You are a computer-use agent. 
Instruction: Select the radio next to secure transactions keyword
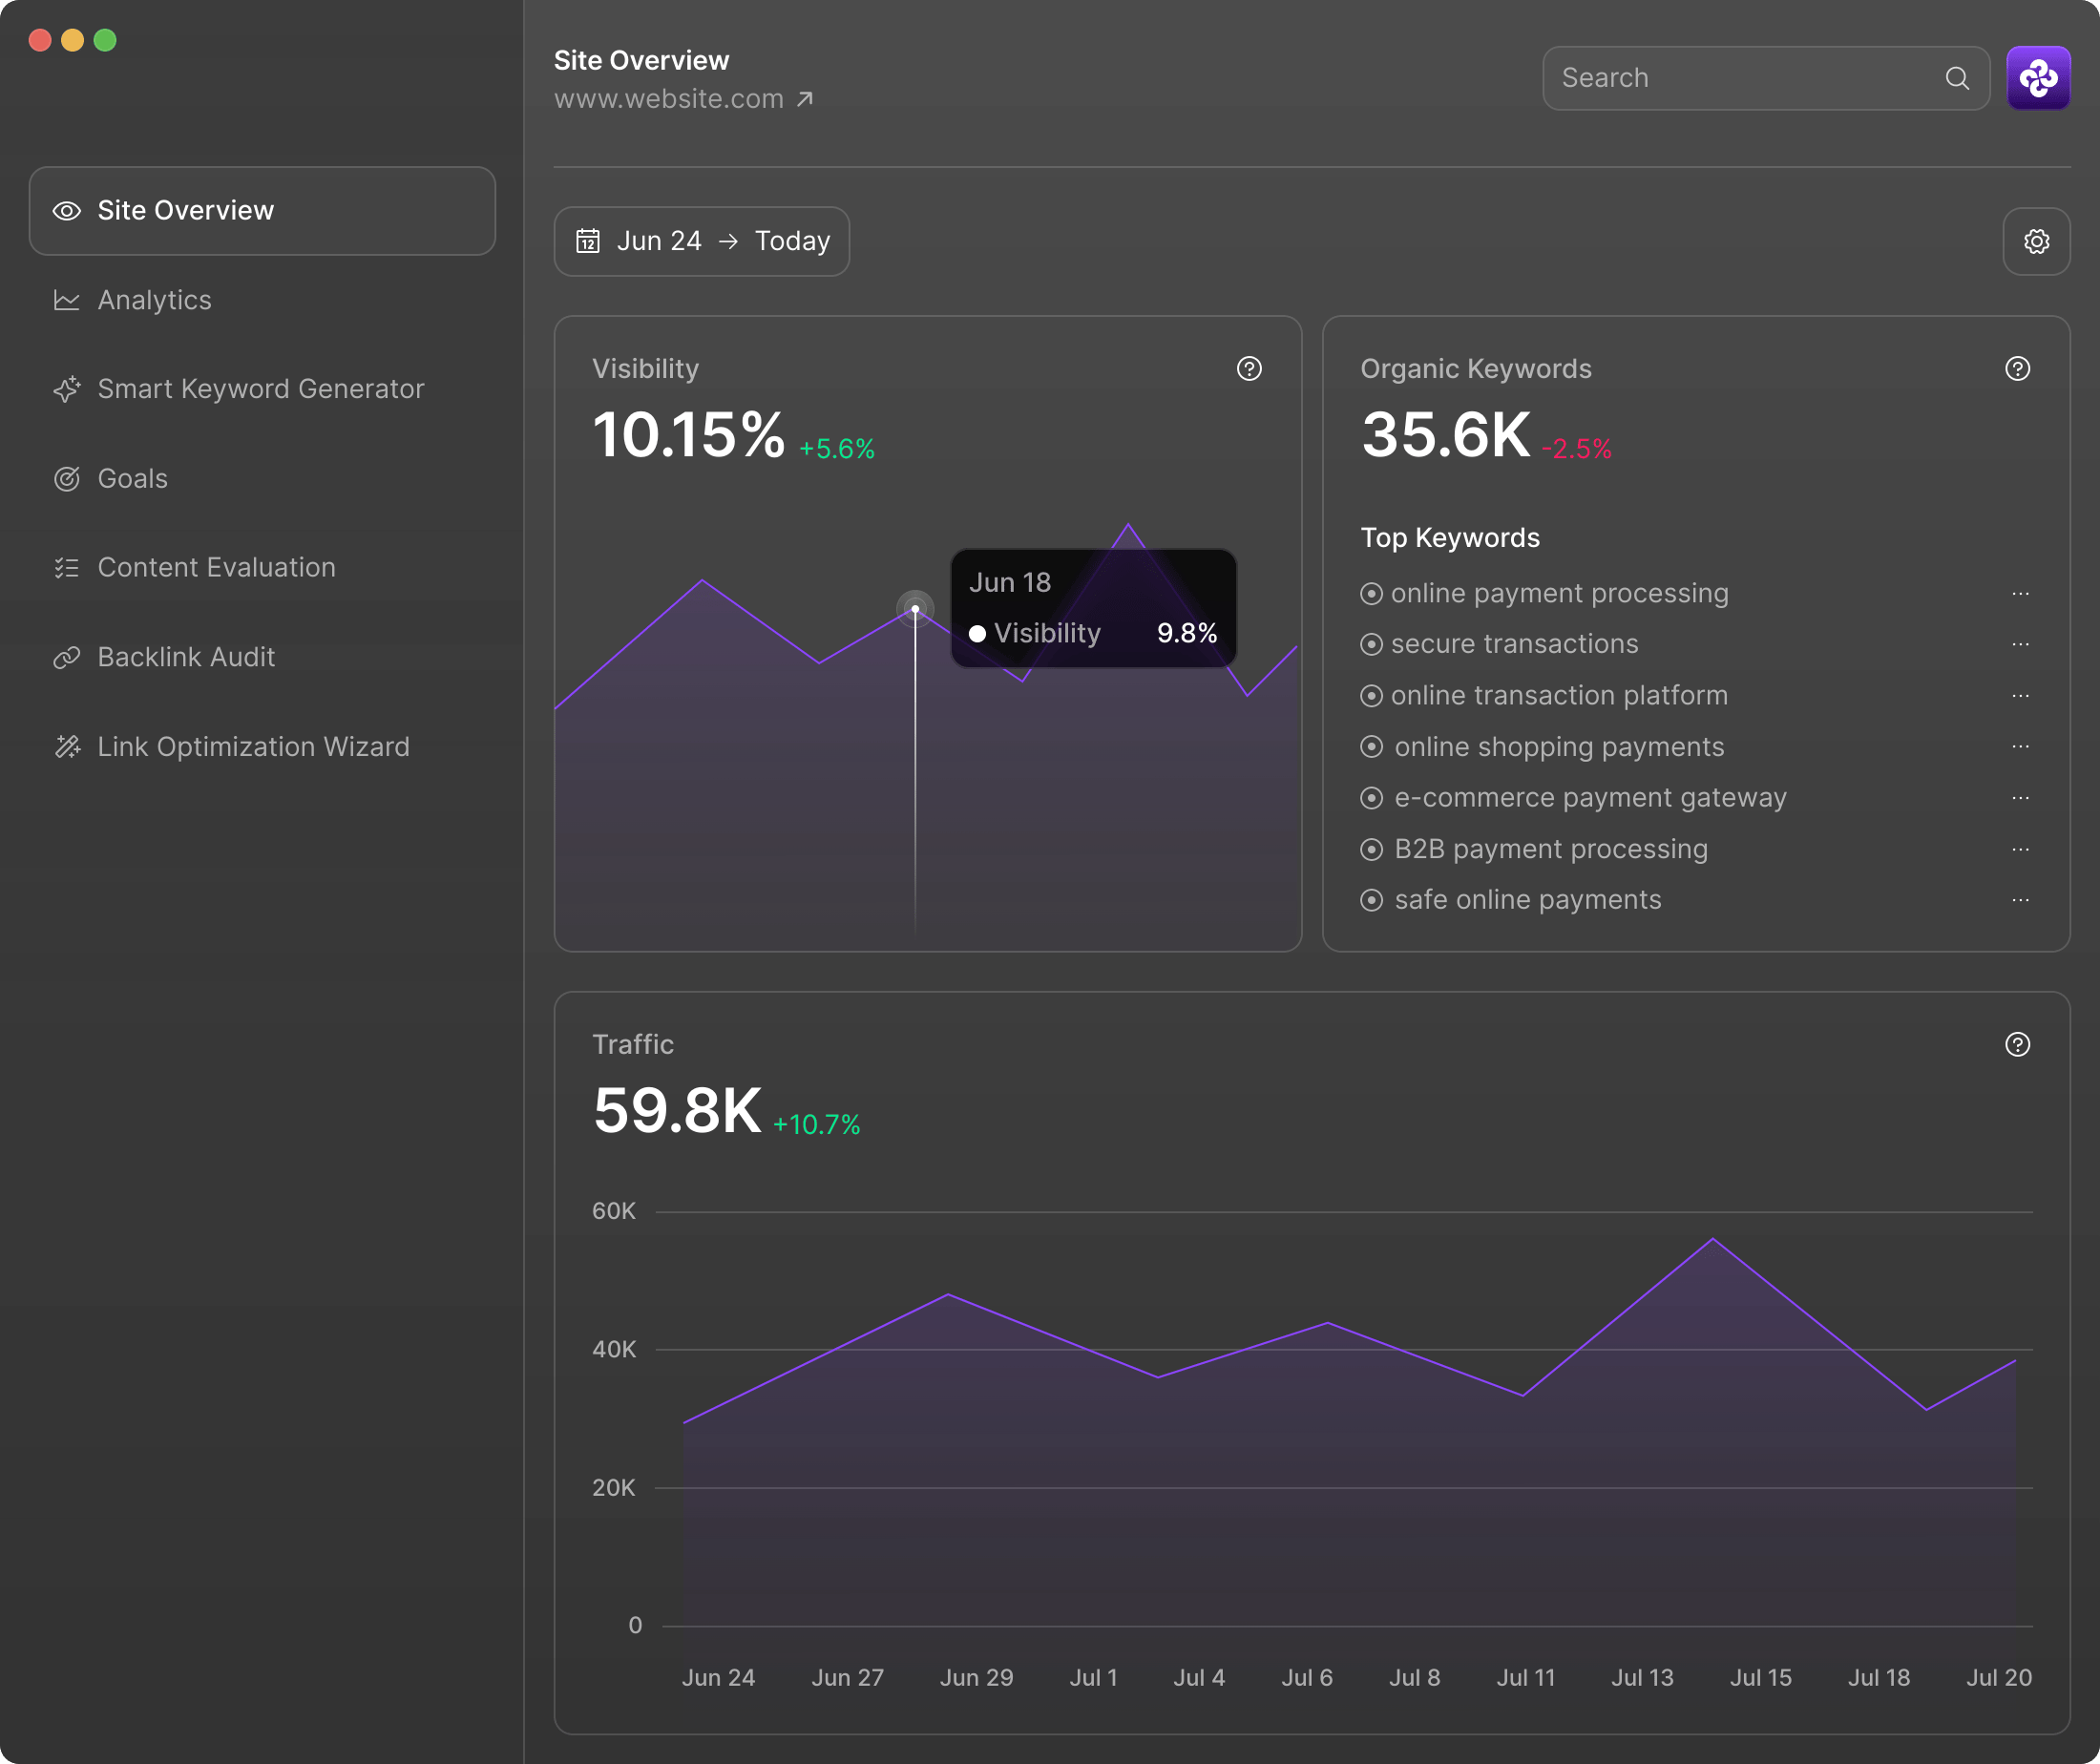click(x=1371, y=644)
